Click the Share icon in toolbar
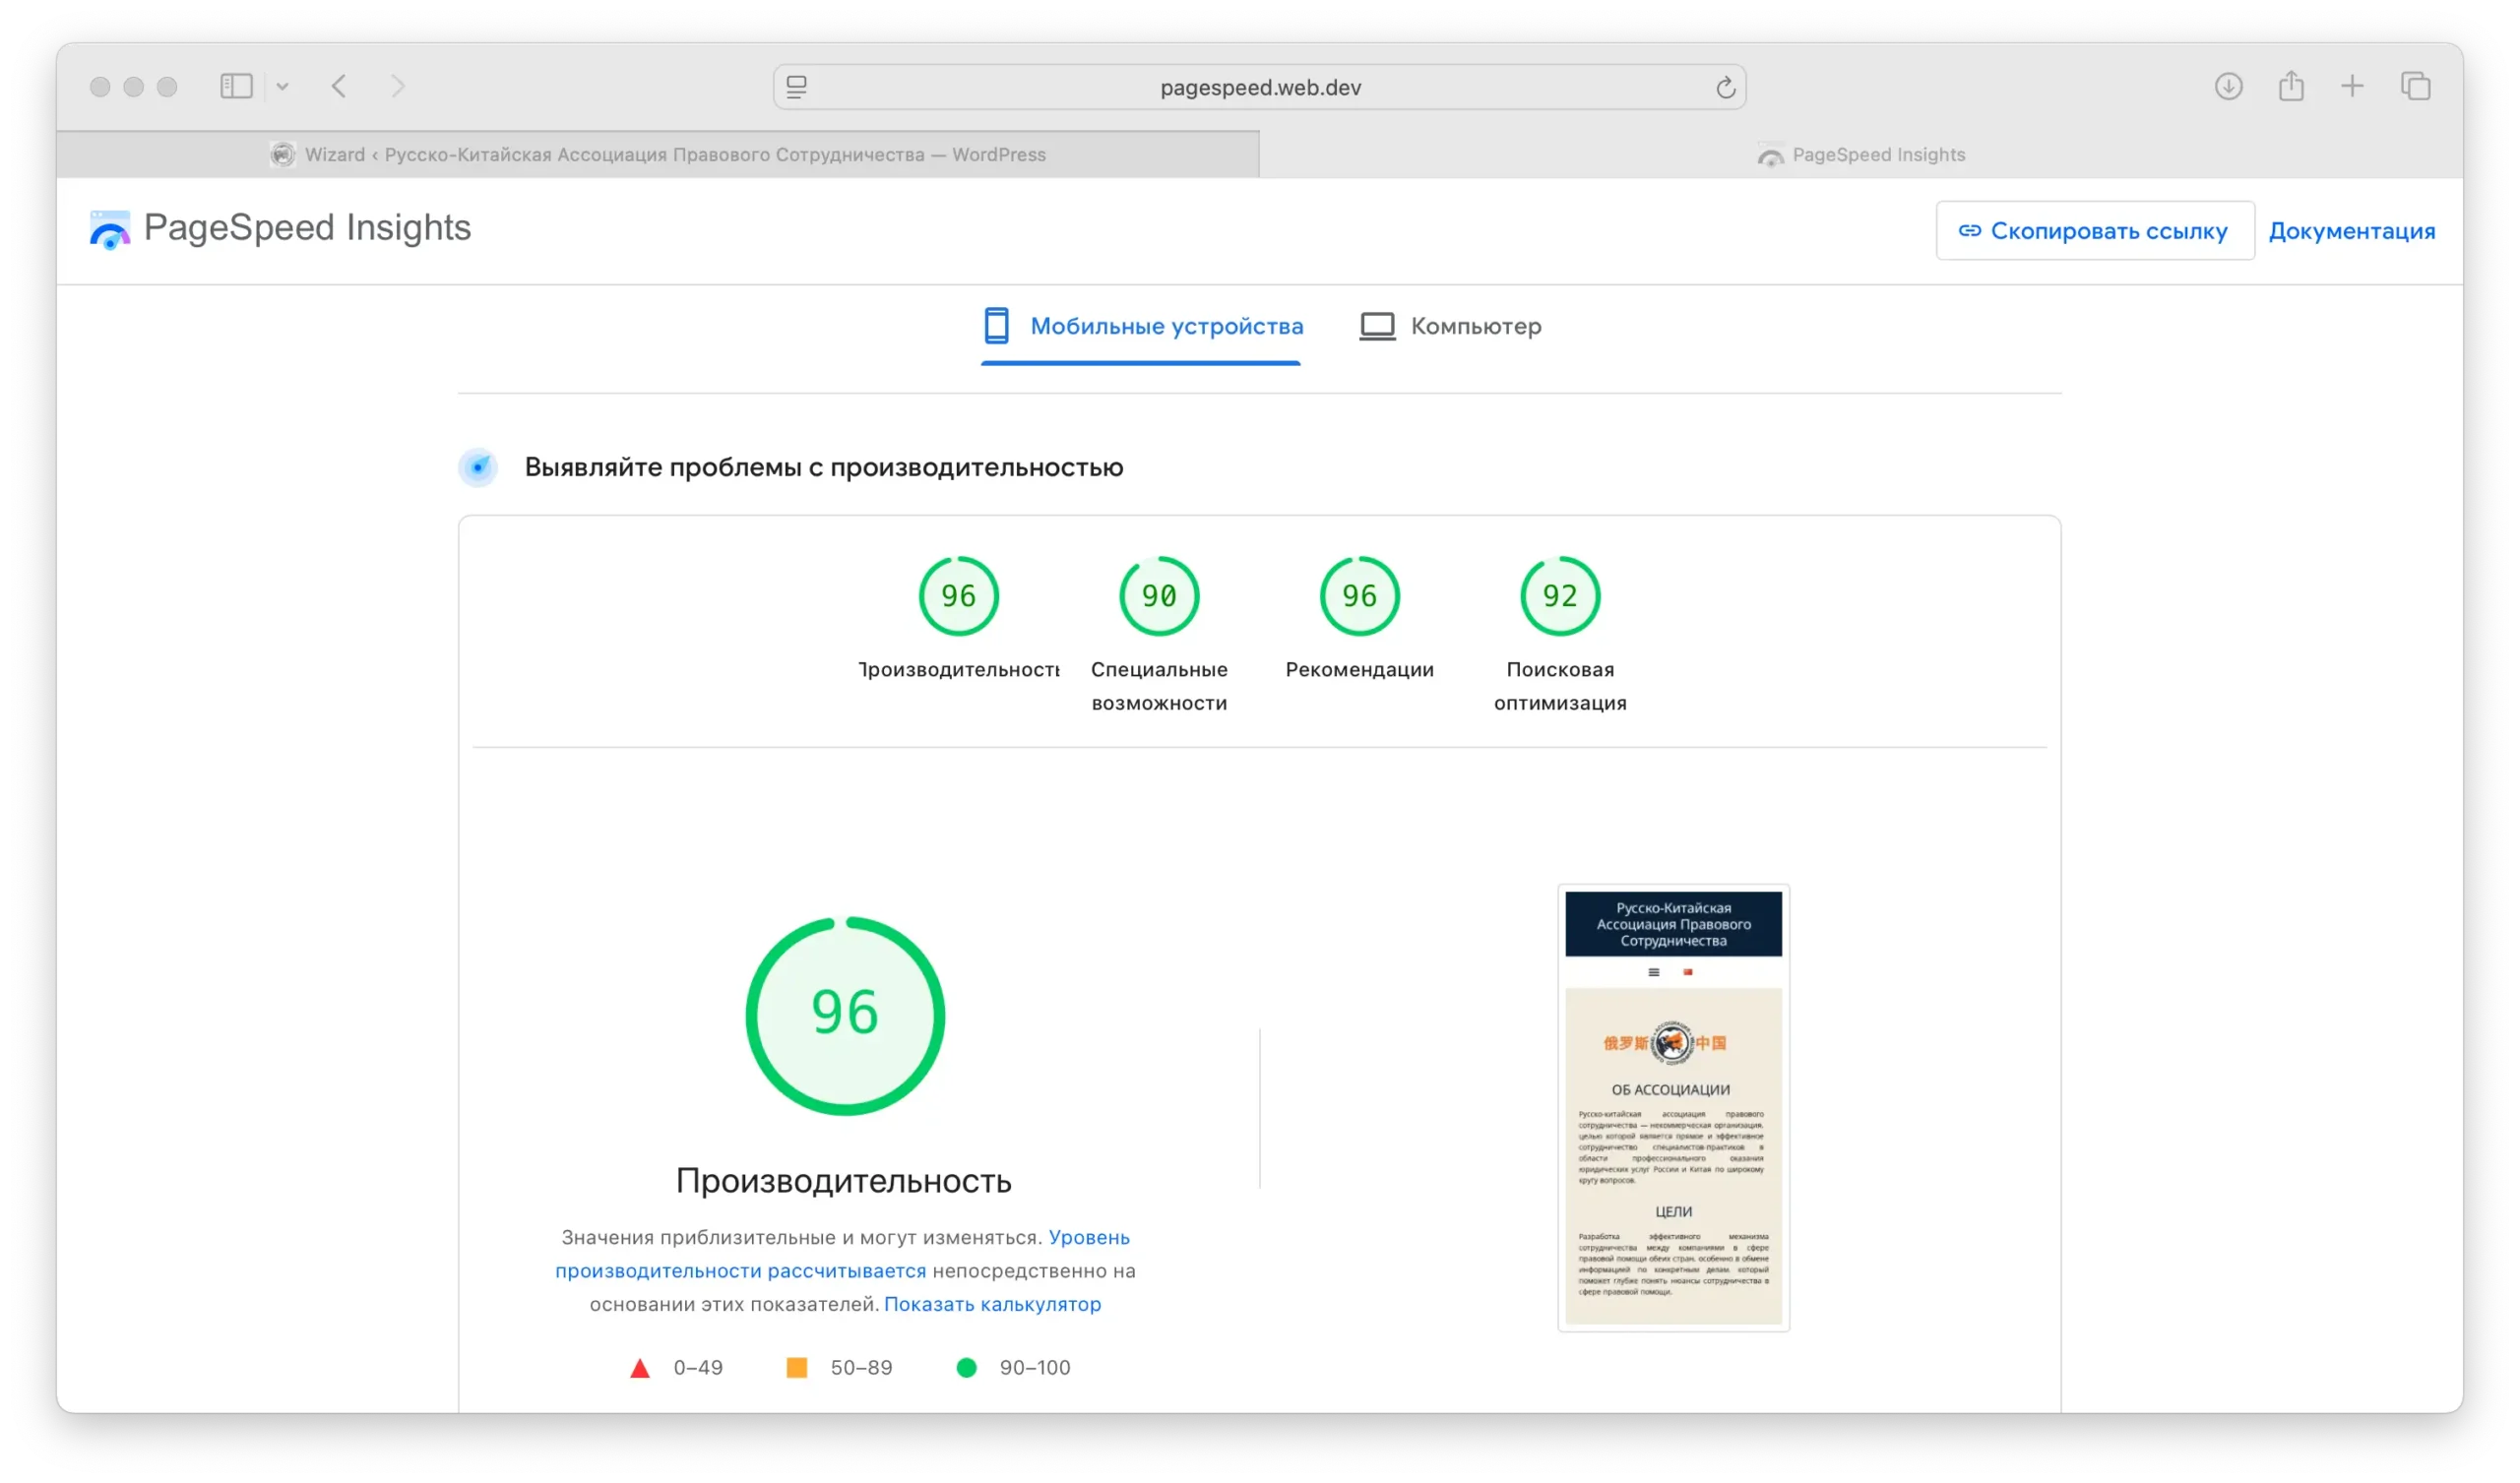This screenshot has width=2520, height=1483. [2291, 87]
